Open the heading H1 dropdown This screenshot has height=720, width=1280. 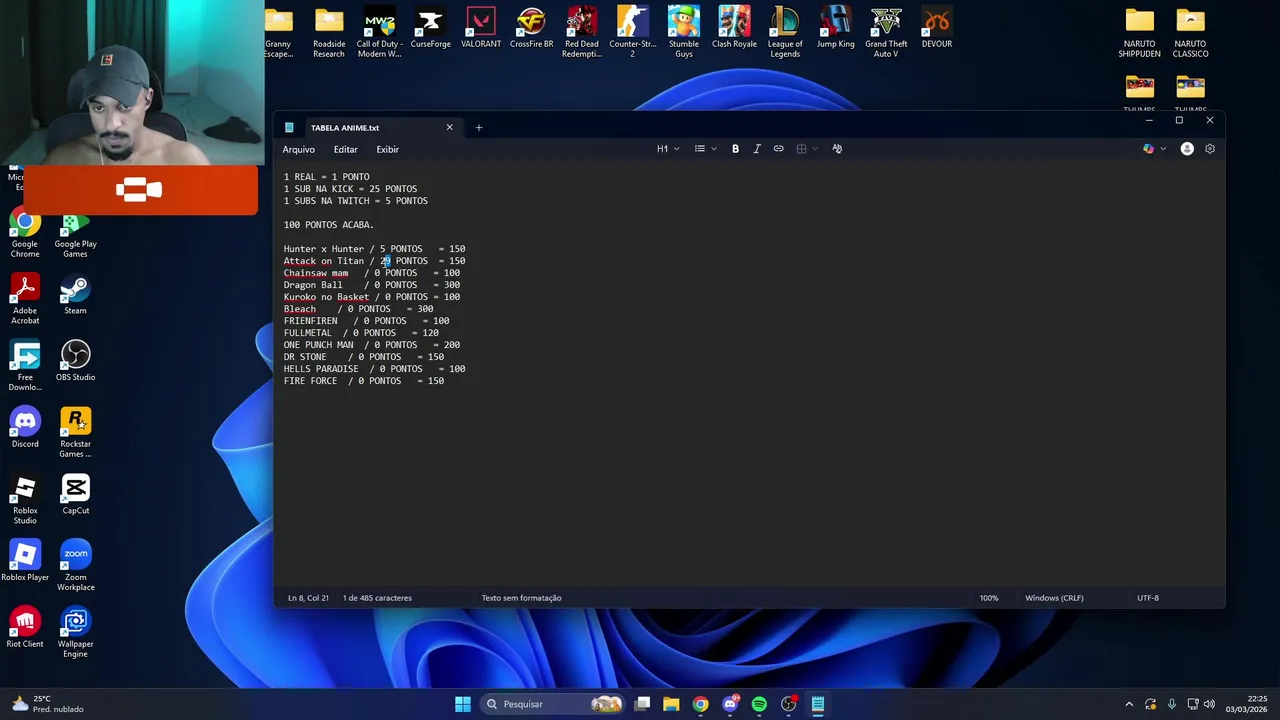pyautogui.click(x=667, y=149)
